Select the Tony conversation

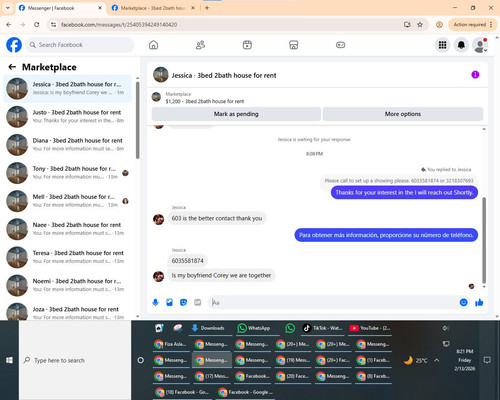pyautogui.click(x=68, y=173)
